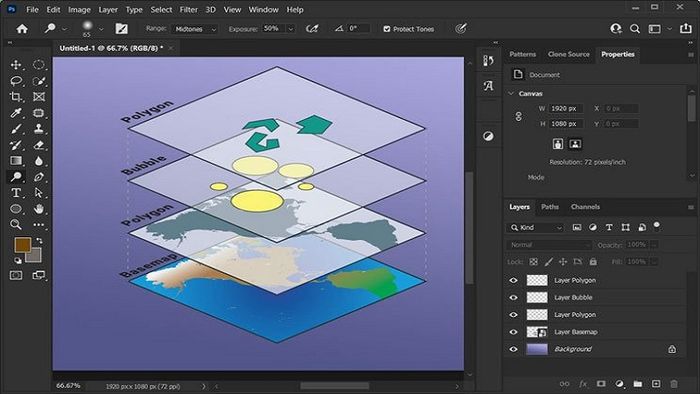Viewport: 700px width, 394px height.
Task: Open the Layer menu
Action: coord(108,9)
